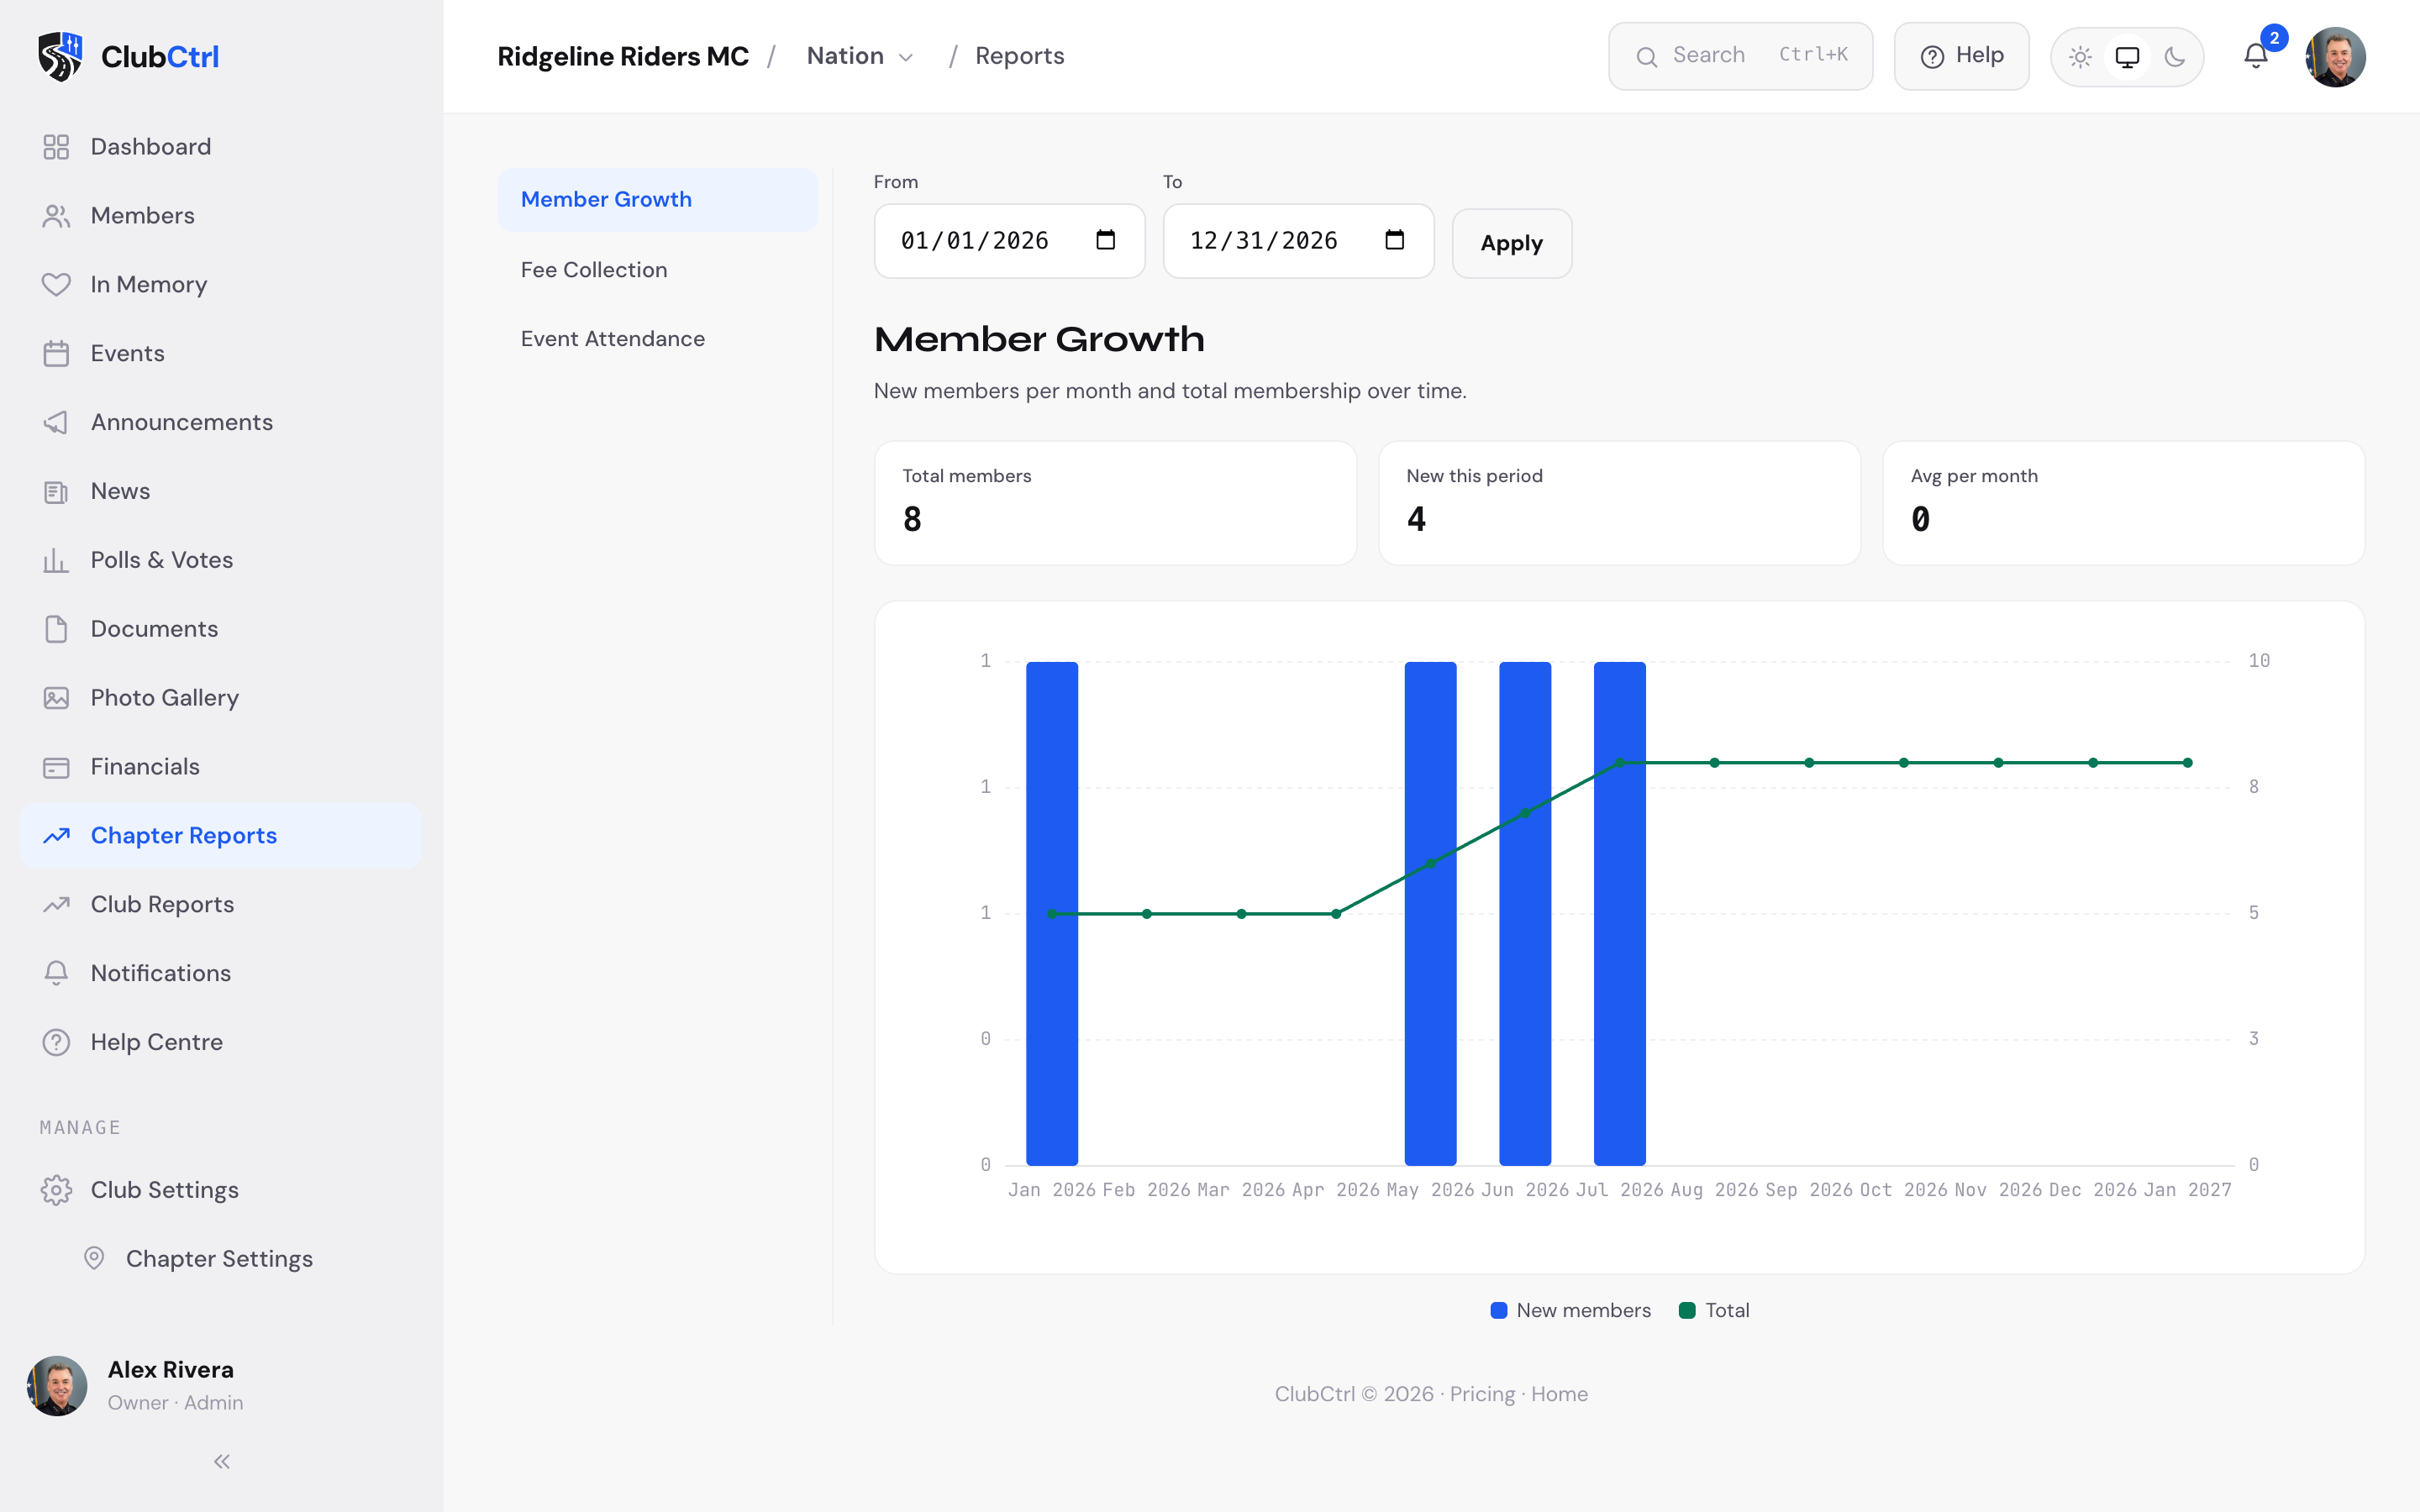
Task: Click the Club Reports trend icon
Action: click(56, 904)
